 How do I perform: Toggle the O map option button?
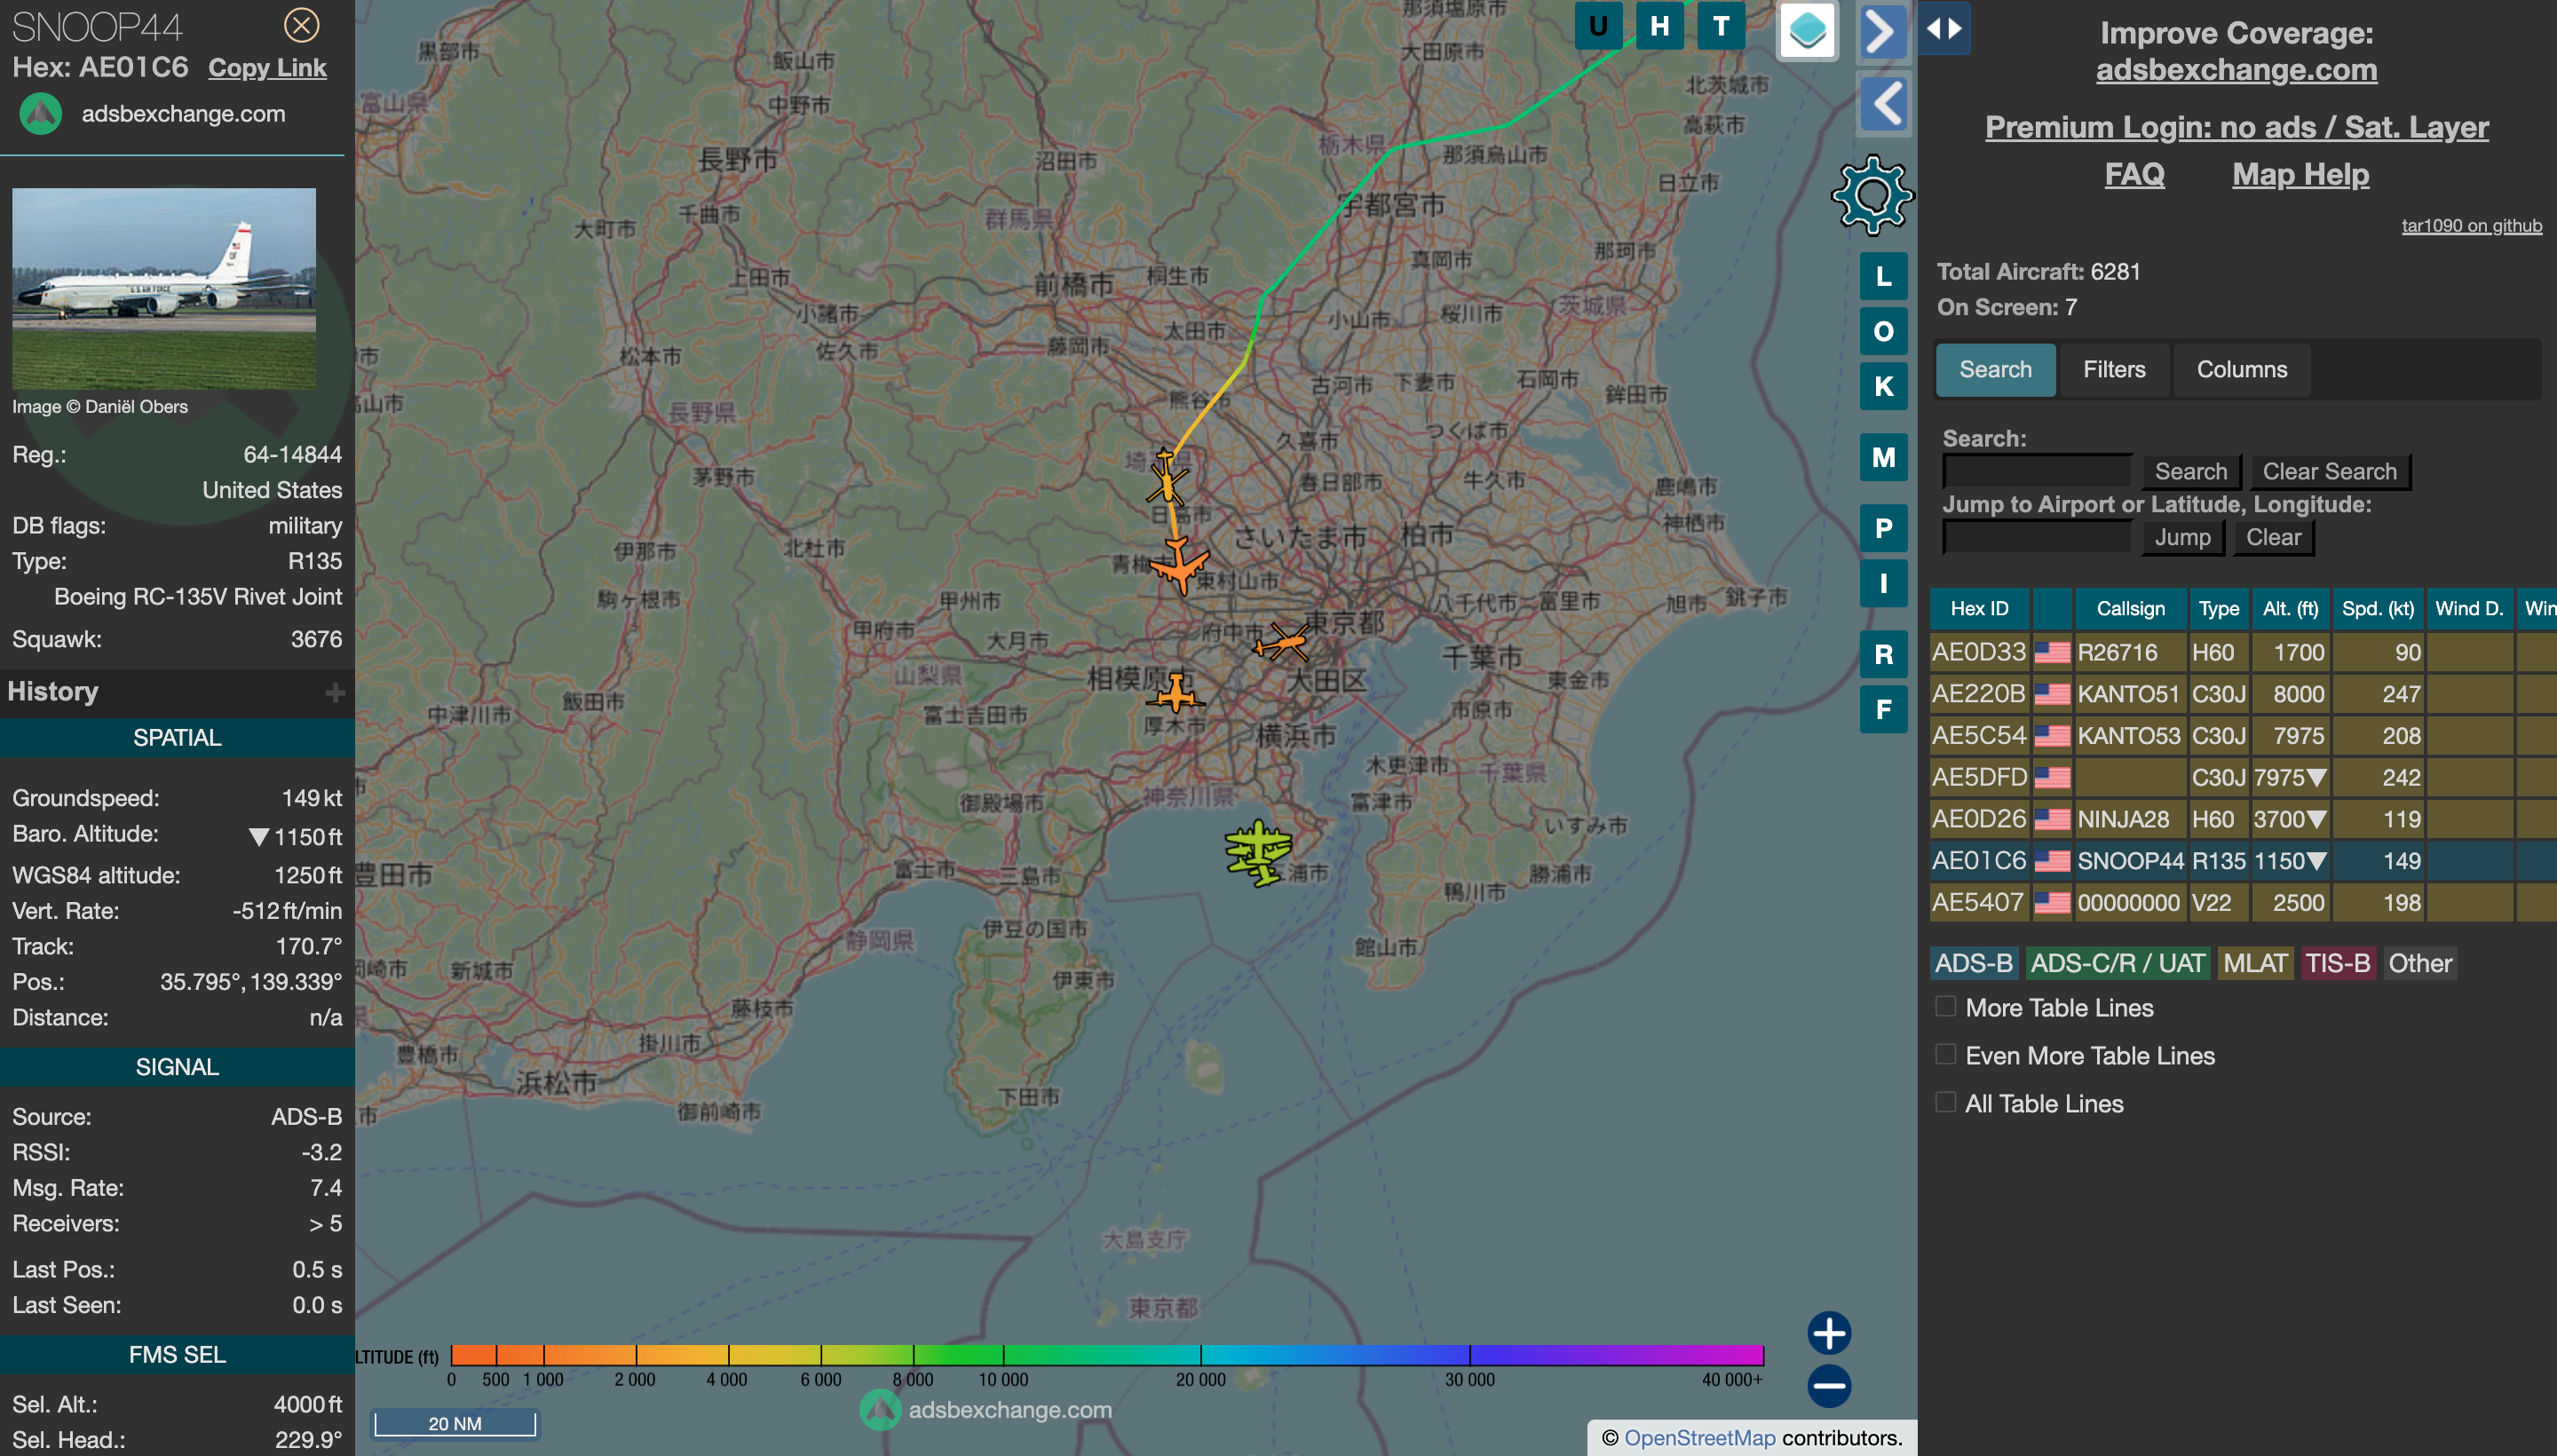pos(1883,331)
